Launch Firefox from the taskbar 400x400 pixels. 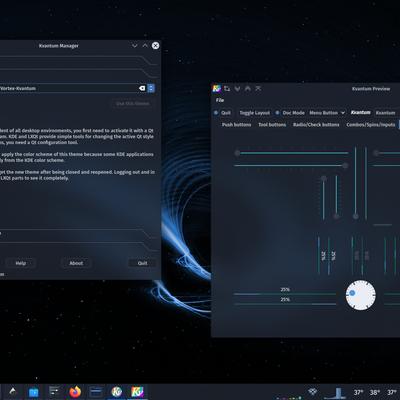(x=75, y=392)
